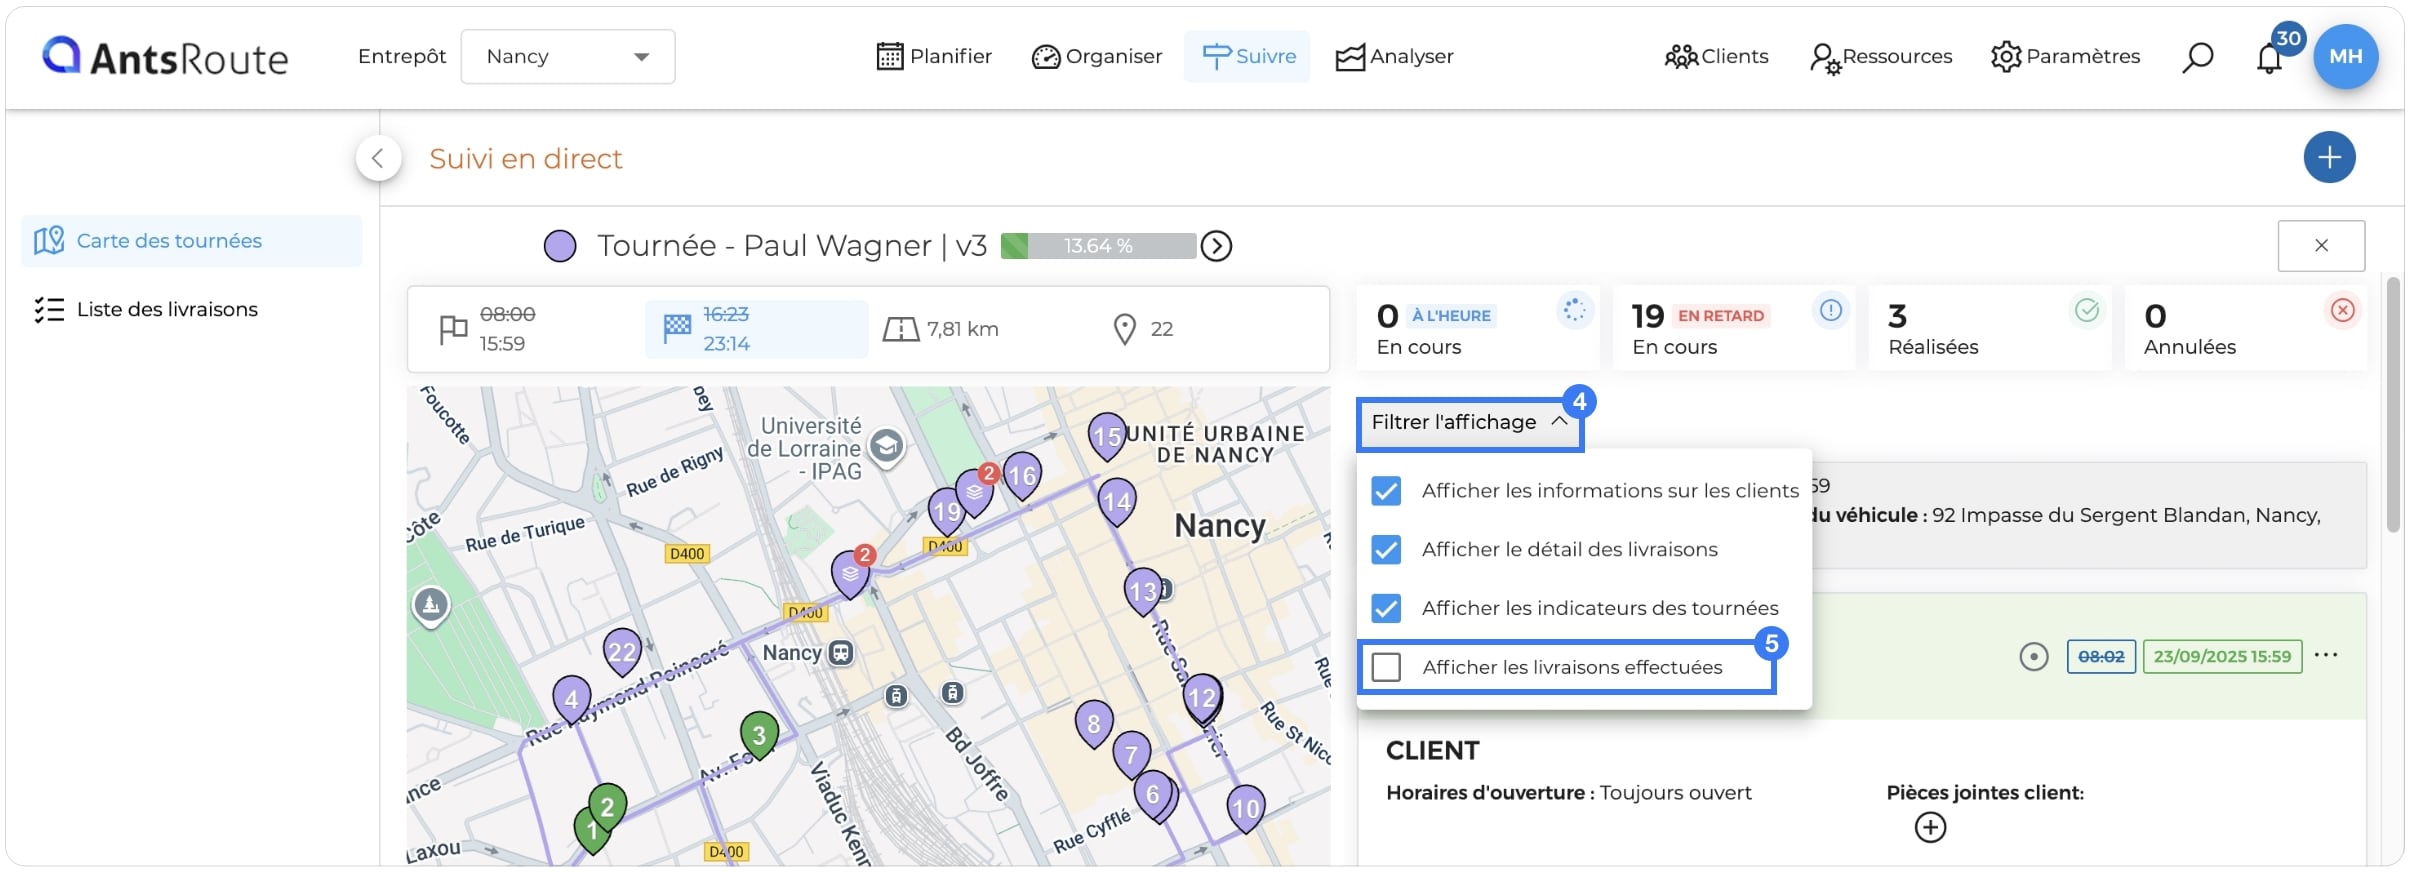2410x872 pixels.
Task: Click the À l'heure en cours card
Action: pyautogui.click(x=1477, y=329)
